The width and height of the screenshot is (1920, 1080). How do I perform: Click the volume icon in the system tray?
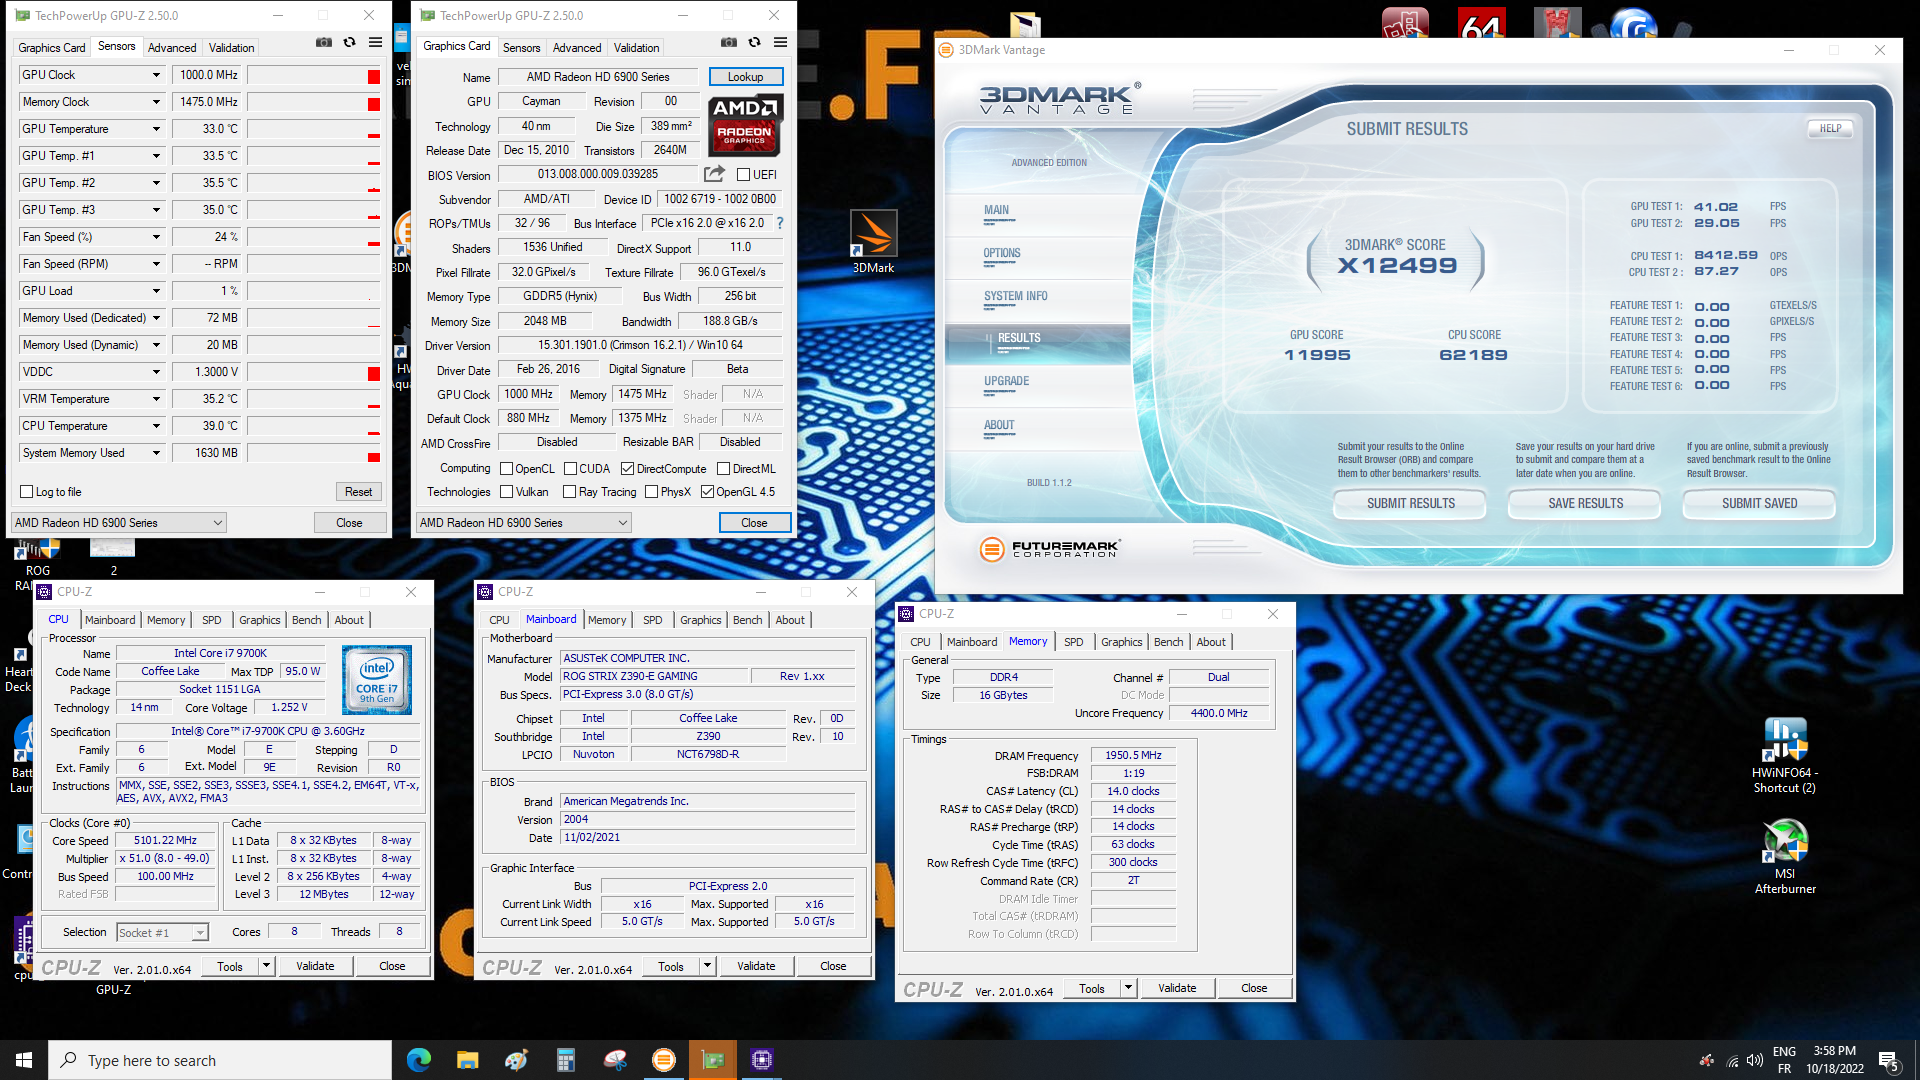point(1755,1060)
